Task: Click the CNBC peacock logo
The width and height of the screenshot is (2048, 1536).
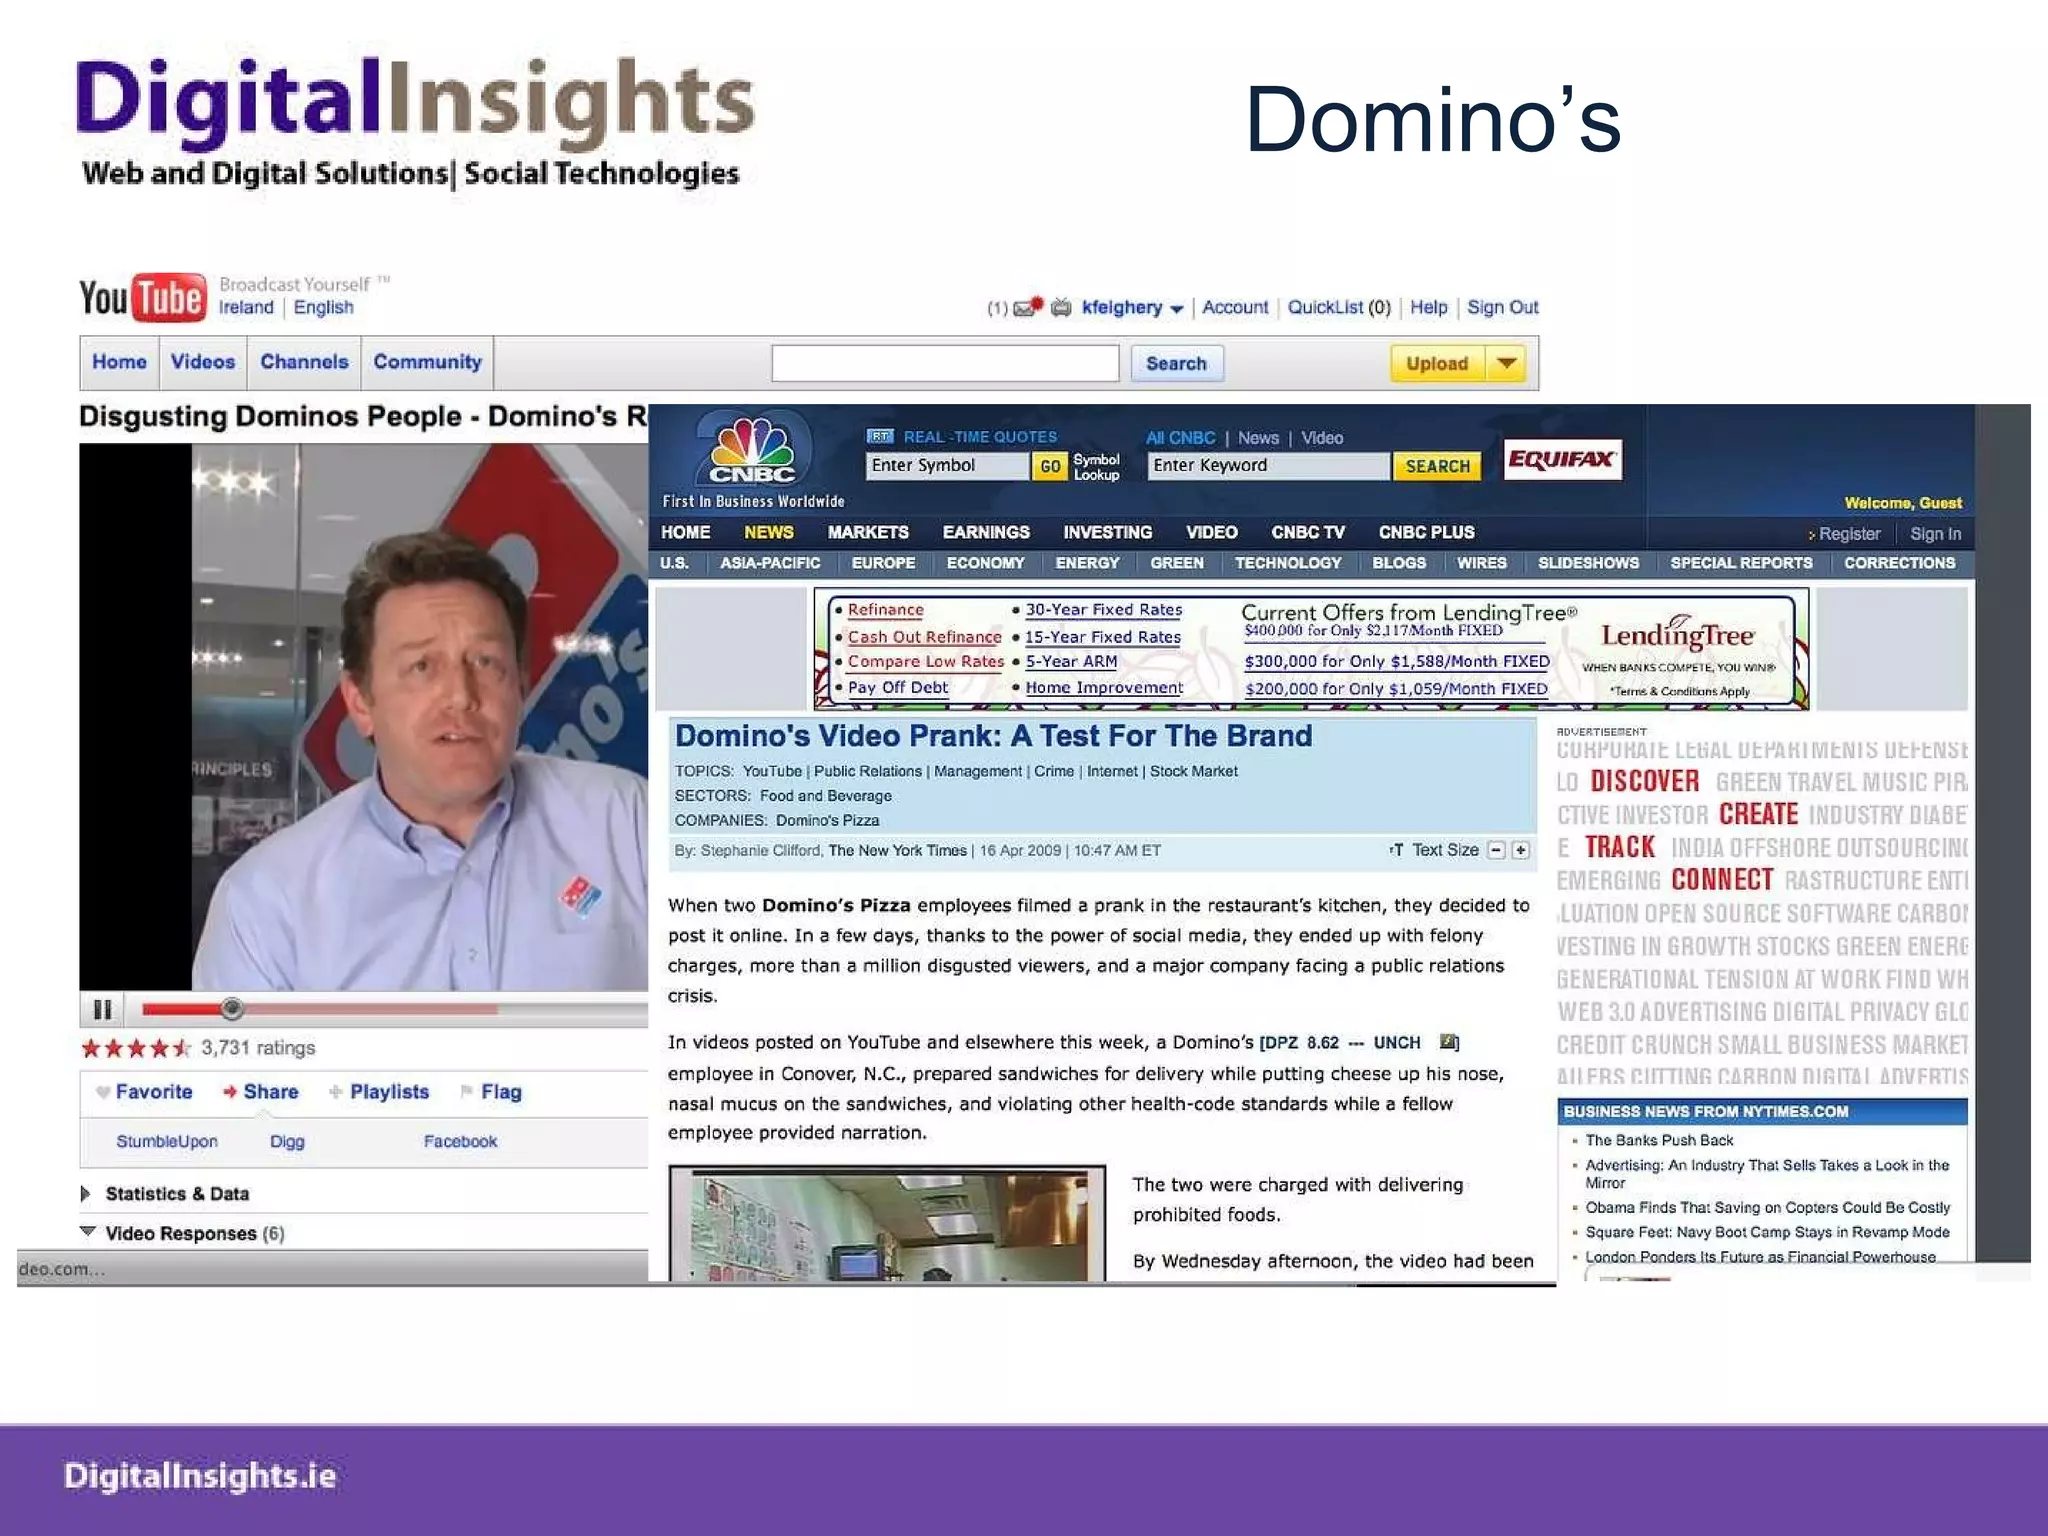Action: point(752,450)
